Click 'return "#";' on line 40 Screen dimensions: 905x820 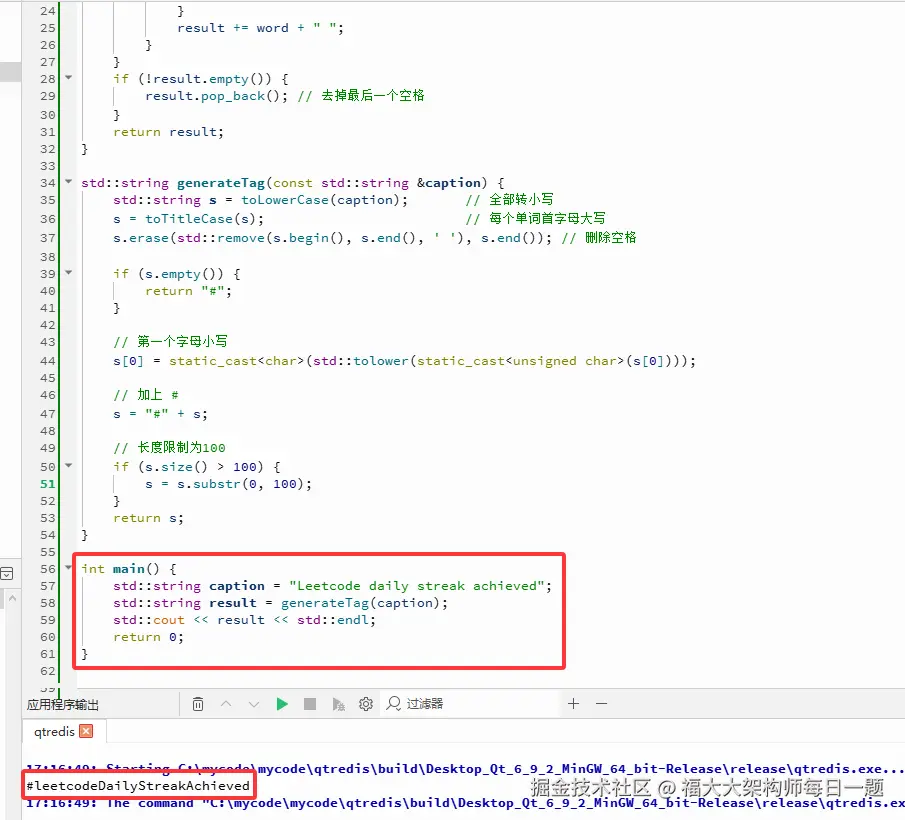pos(188,291)
